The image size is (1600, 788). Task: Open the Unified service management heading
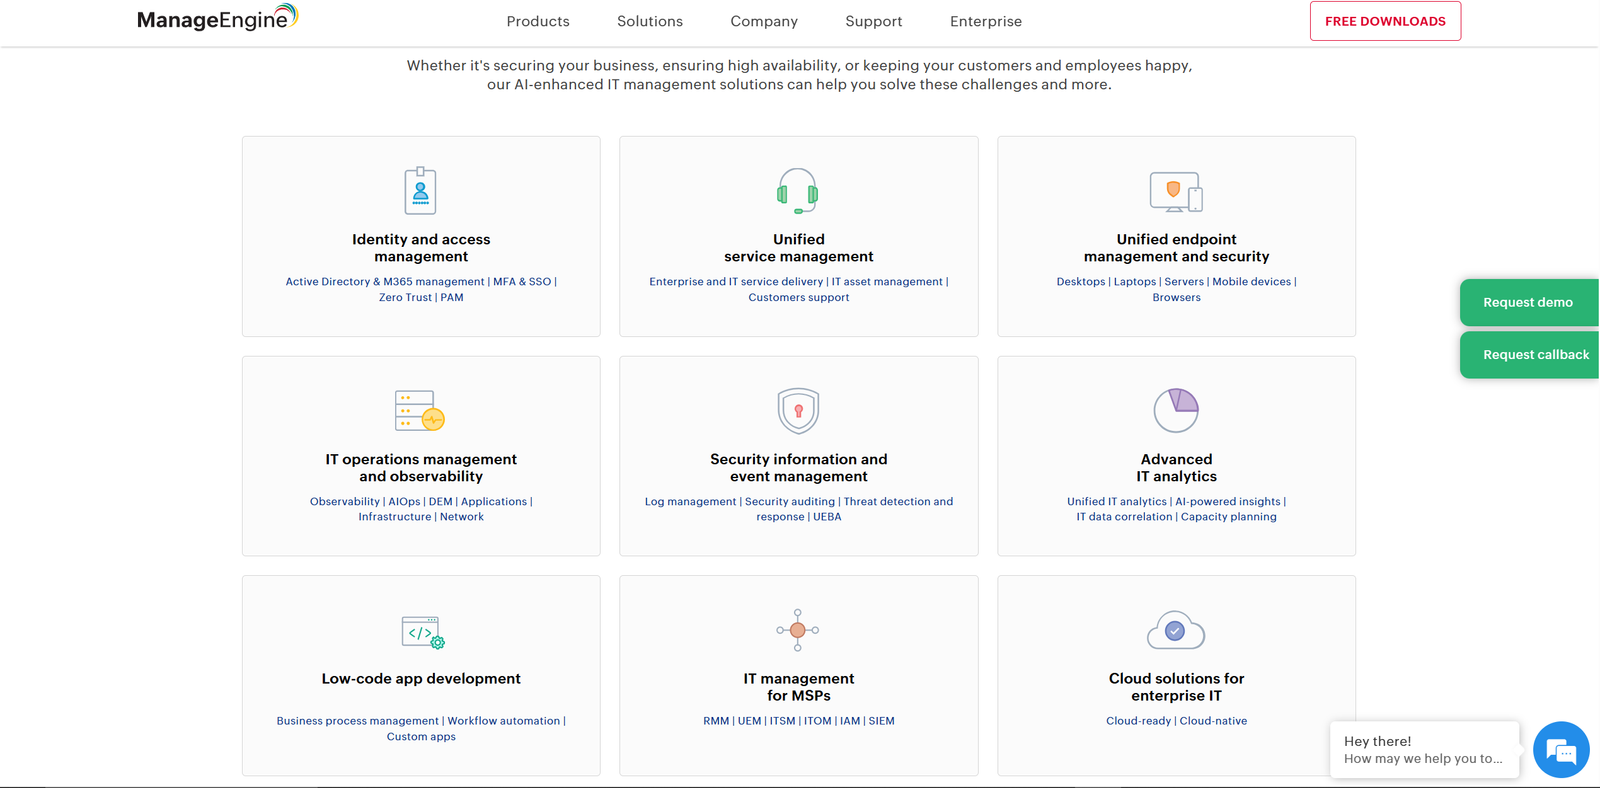coord(799,248)
